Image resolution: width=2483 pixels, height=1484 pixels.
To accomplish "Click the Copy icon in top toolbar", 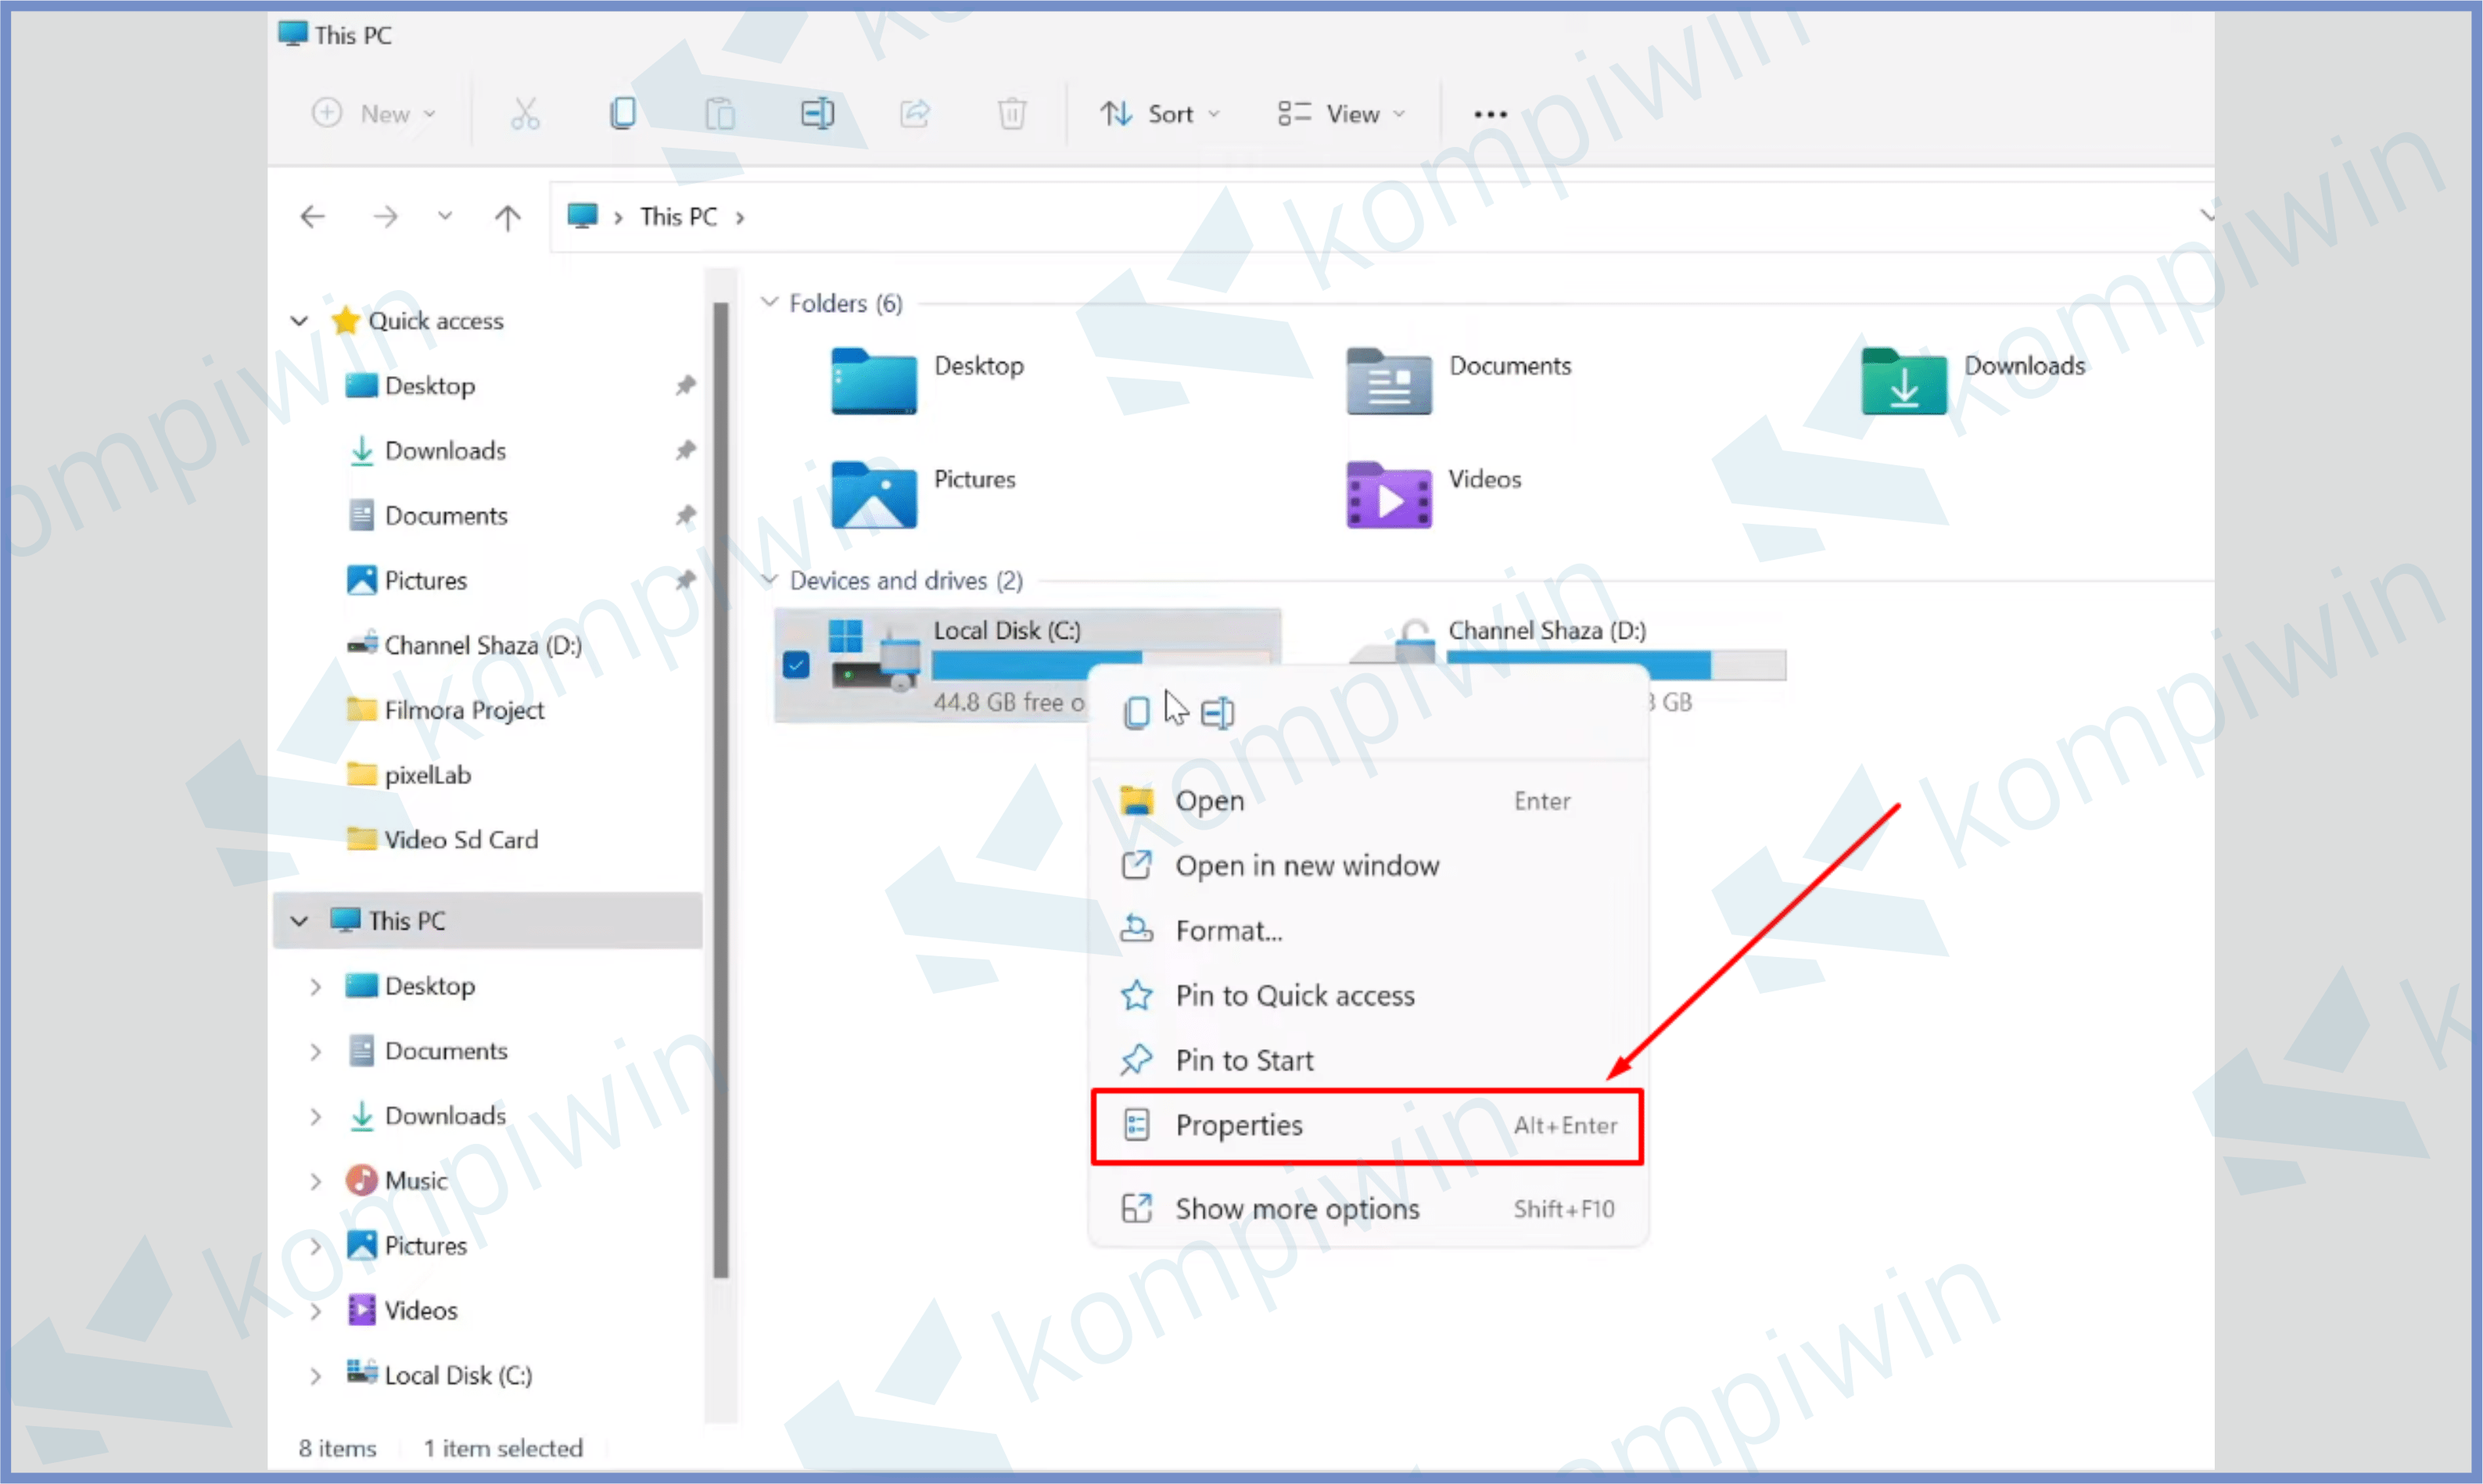I will (622, 113).
